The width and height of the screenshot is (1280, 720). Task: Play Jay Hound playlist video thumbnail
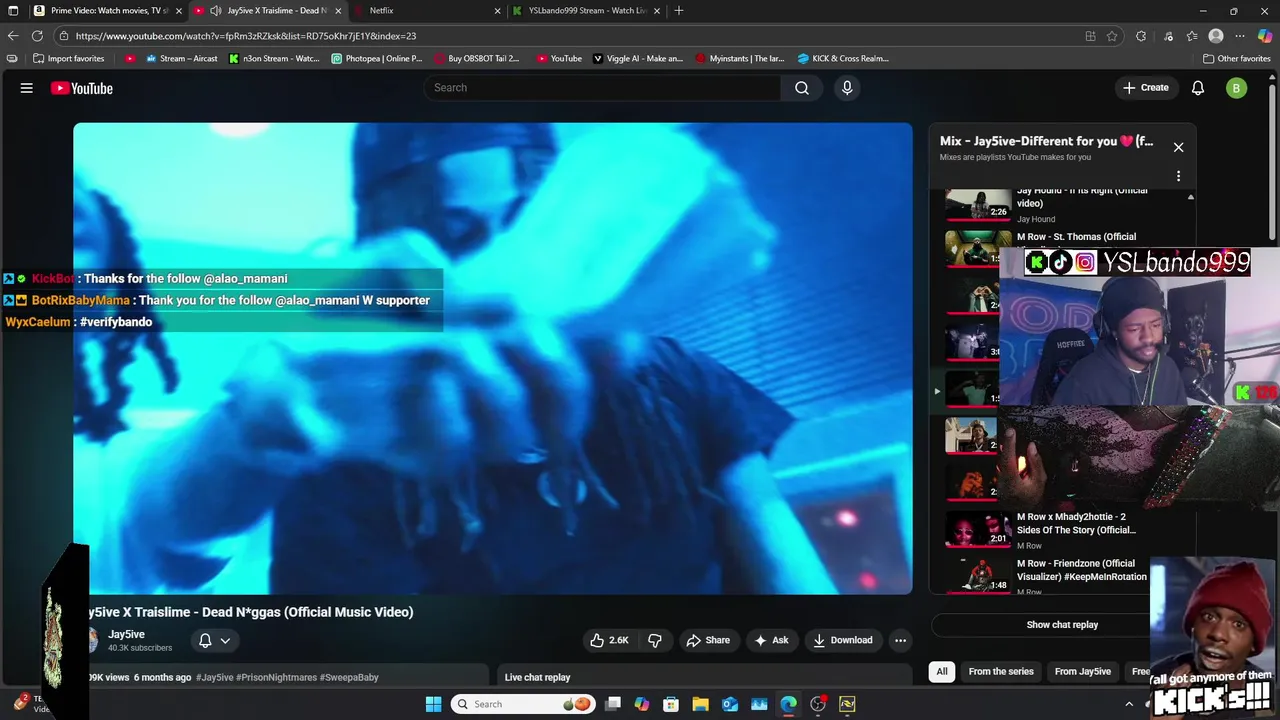[x=978, y=204]
